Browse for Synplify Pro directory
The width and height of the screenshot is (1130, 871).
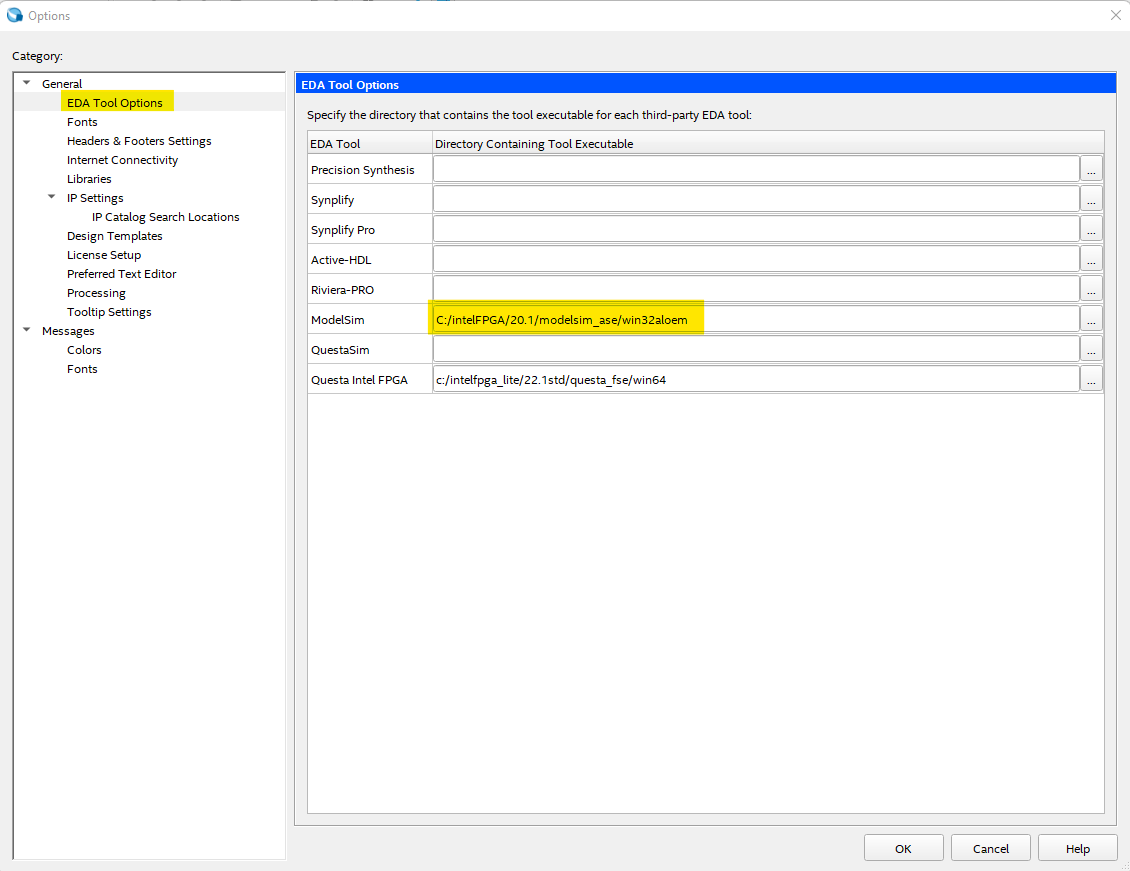(1091, 229)
